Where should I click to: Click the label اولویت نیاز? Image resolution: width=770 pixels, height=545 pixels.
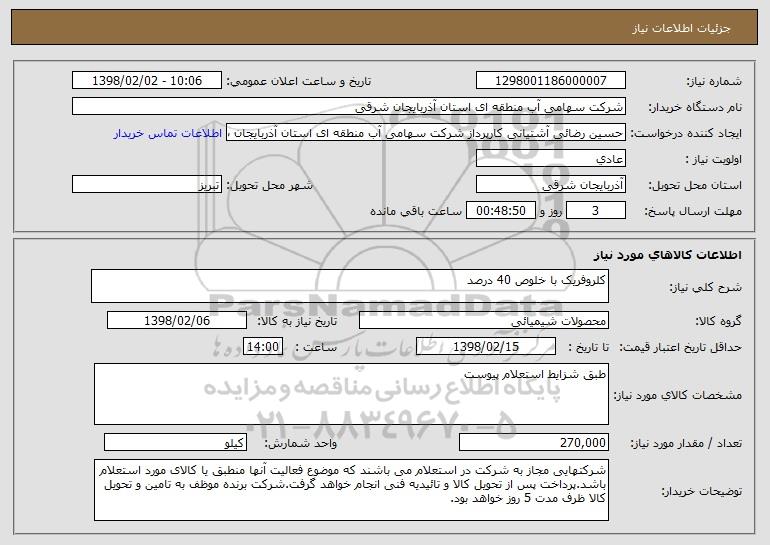click(714, 159)
